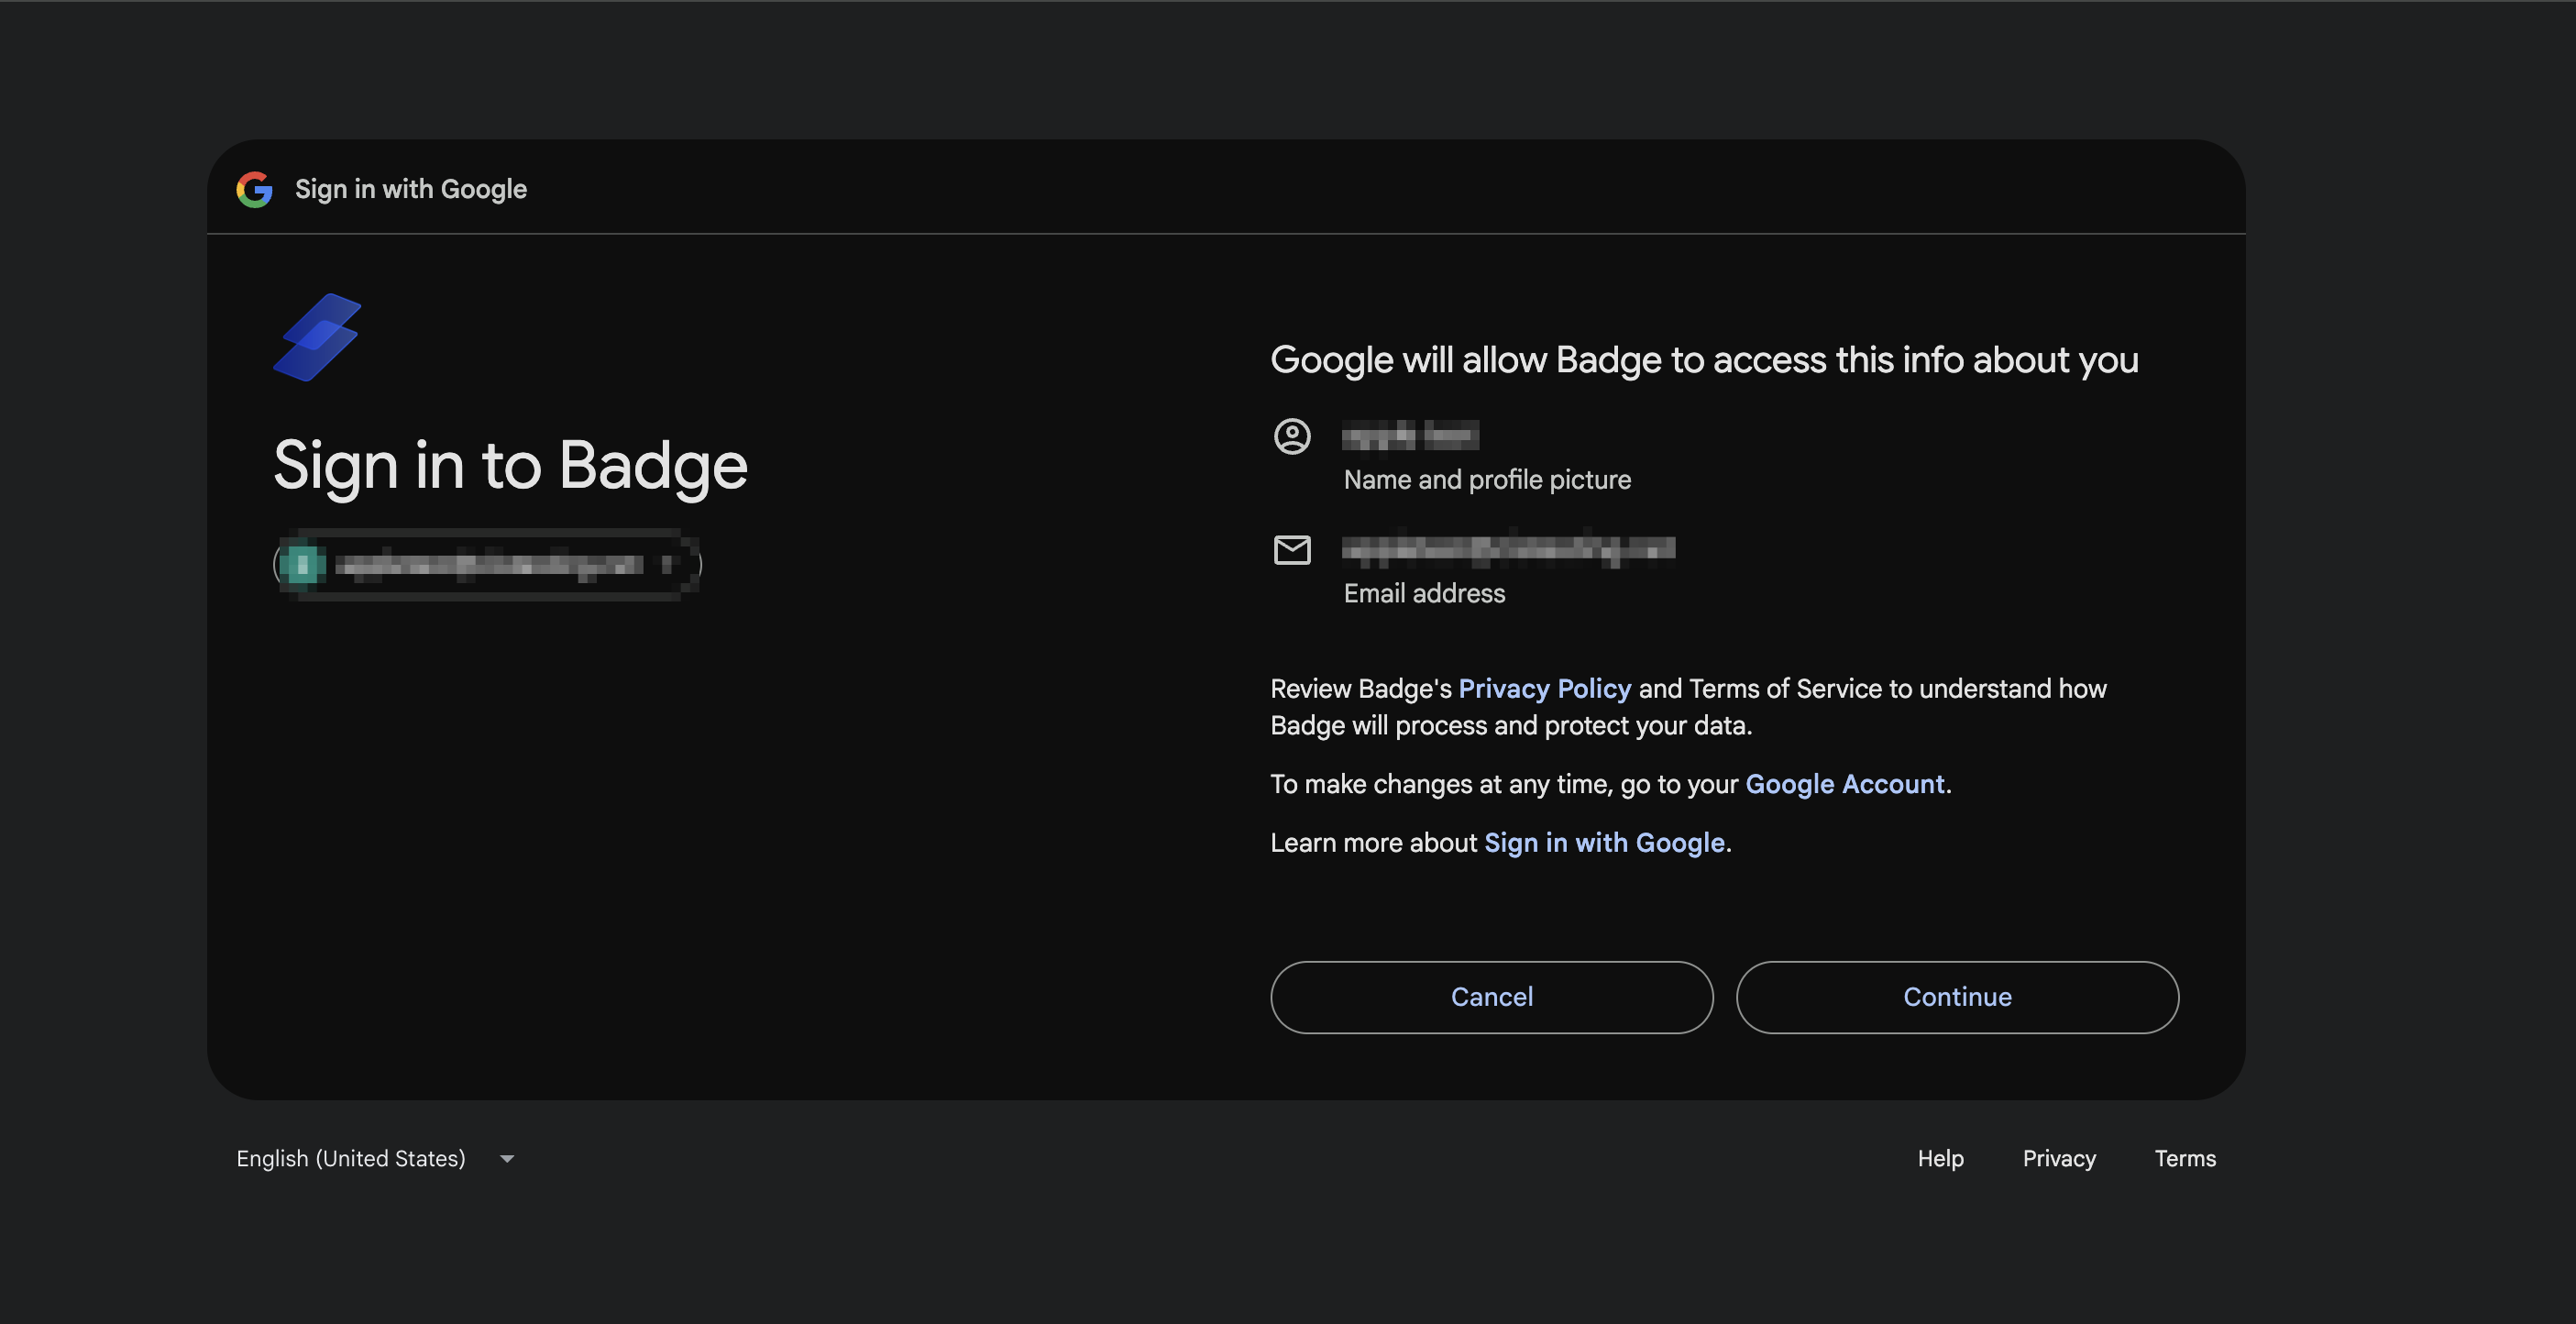
Task: Click the Cancel button
Action: pyautogui.click(x=1491, y=997)
